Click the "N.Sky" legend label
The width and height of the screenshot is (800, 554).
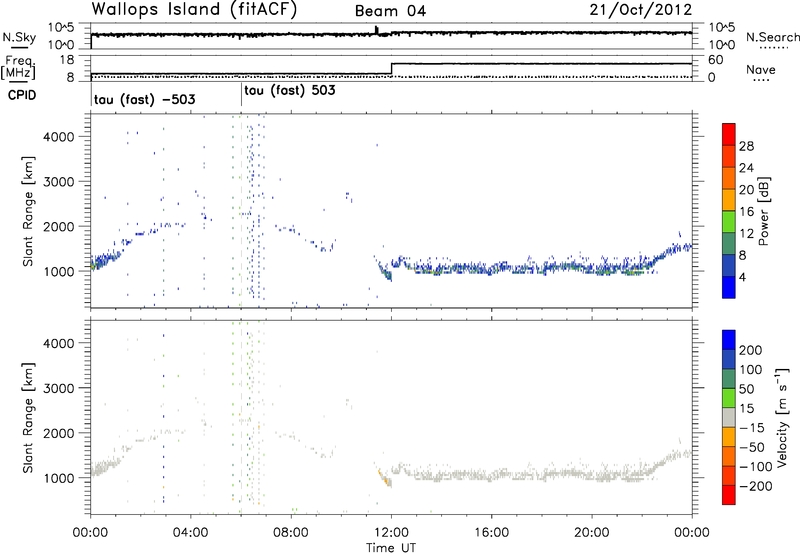[x=19, y=37]
